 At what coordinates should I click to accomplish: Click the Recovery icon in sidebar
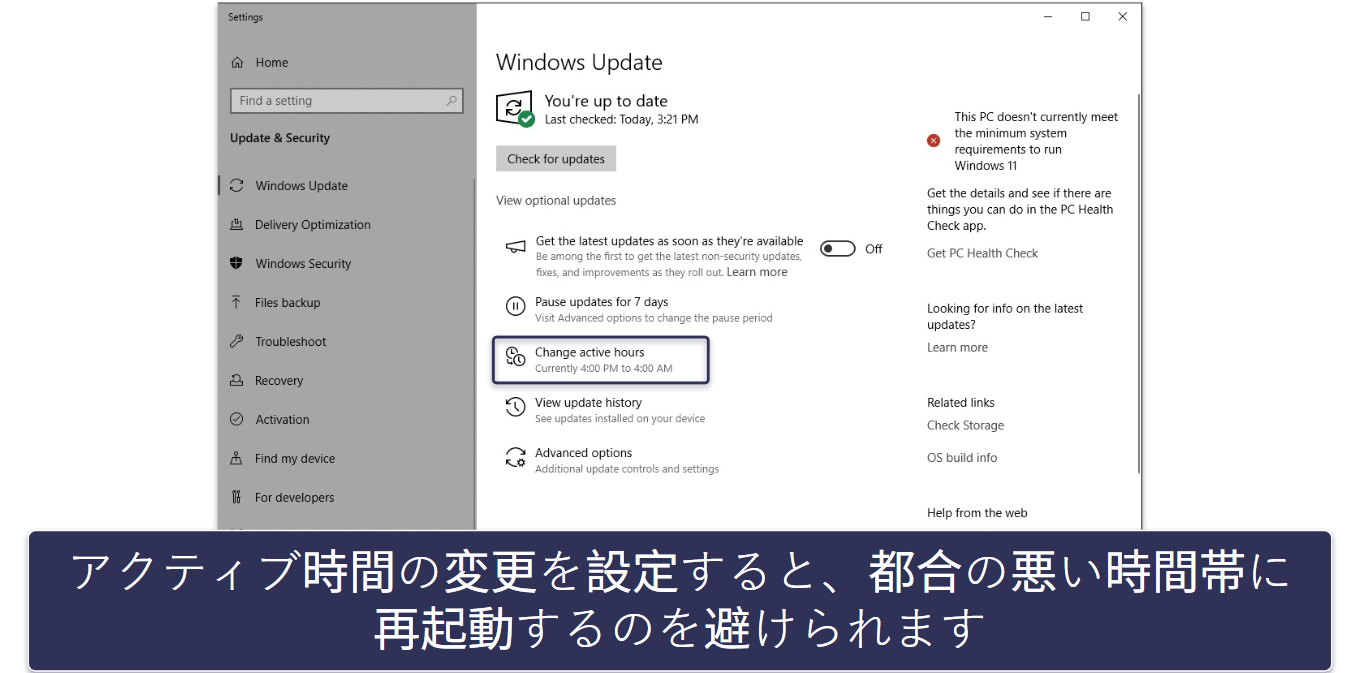(237, 381)
